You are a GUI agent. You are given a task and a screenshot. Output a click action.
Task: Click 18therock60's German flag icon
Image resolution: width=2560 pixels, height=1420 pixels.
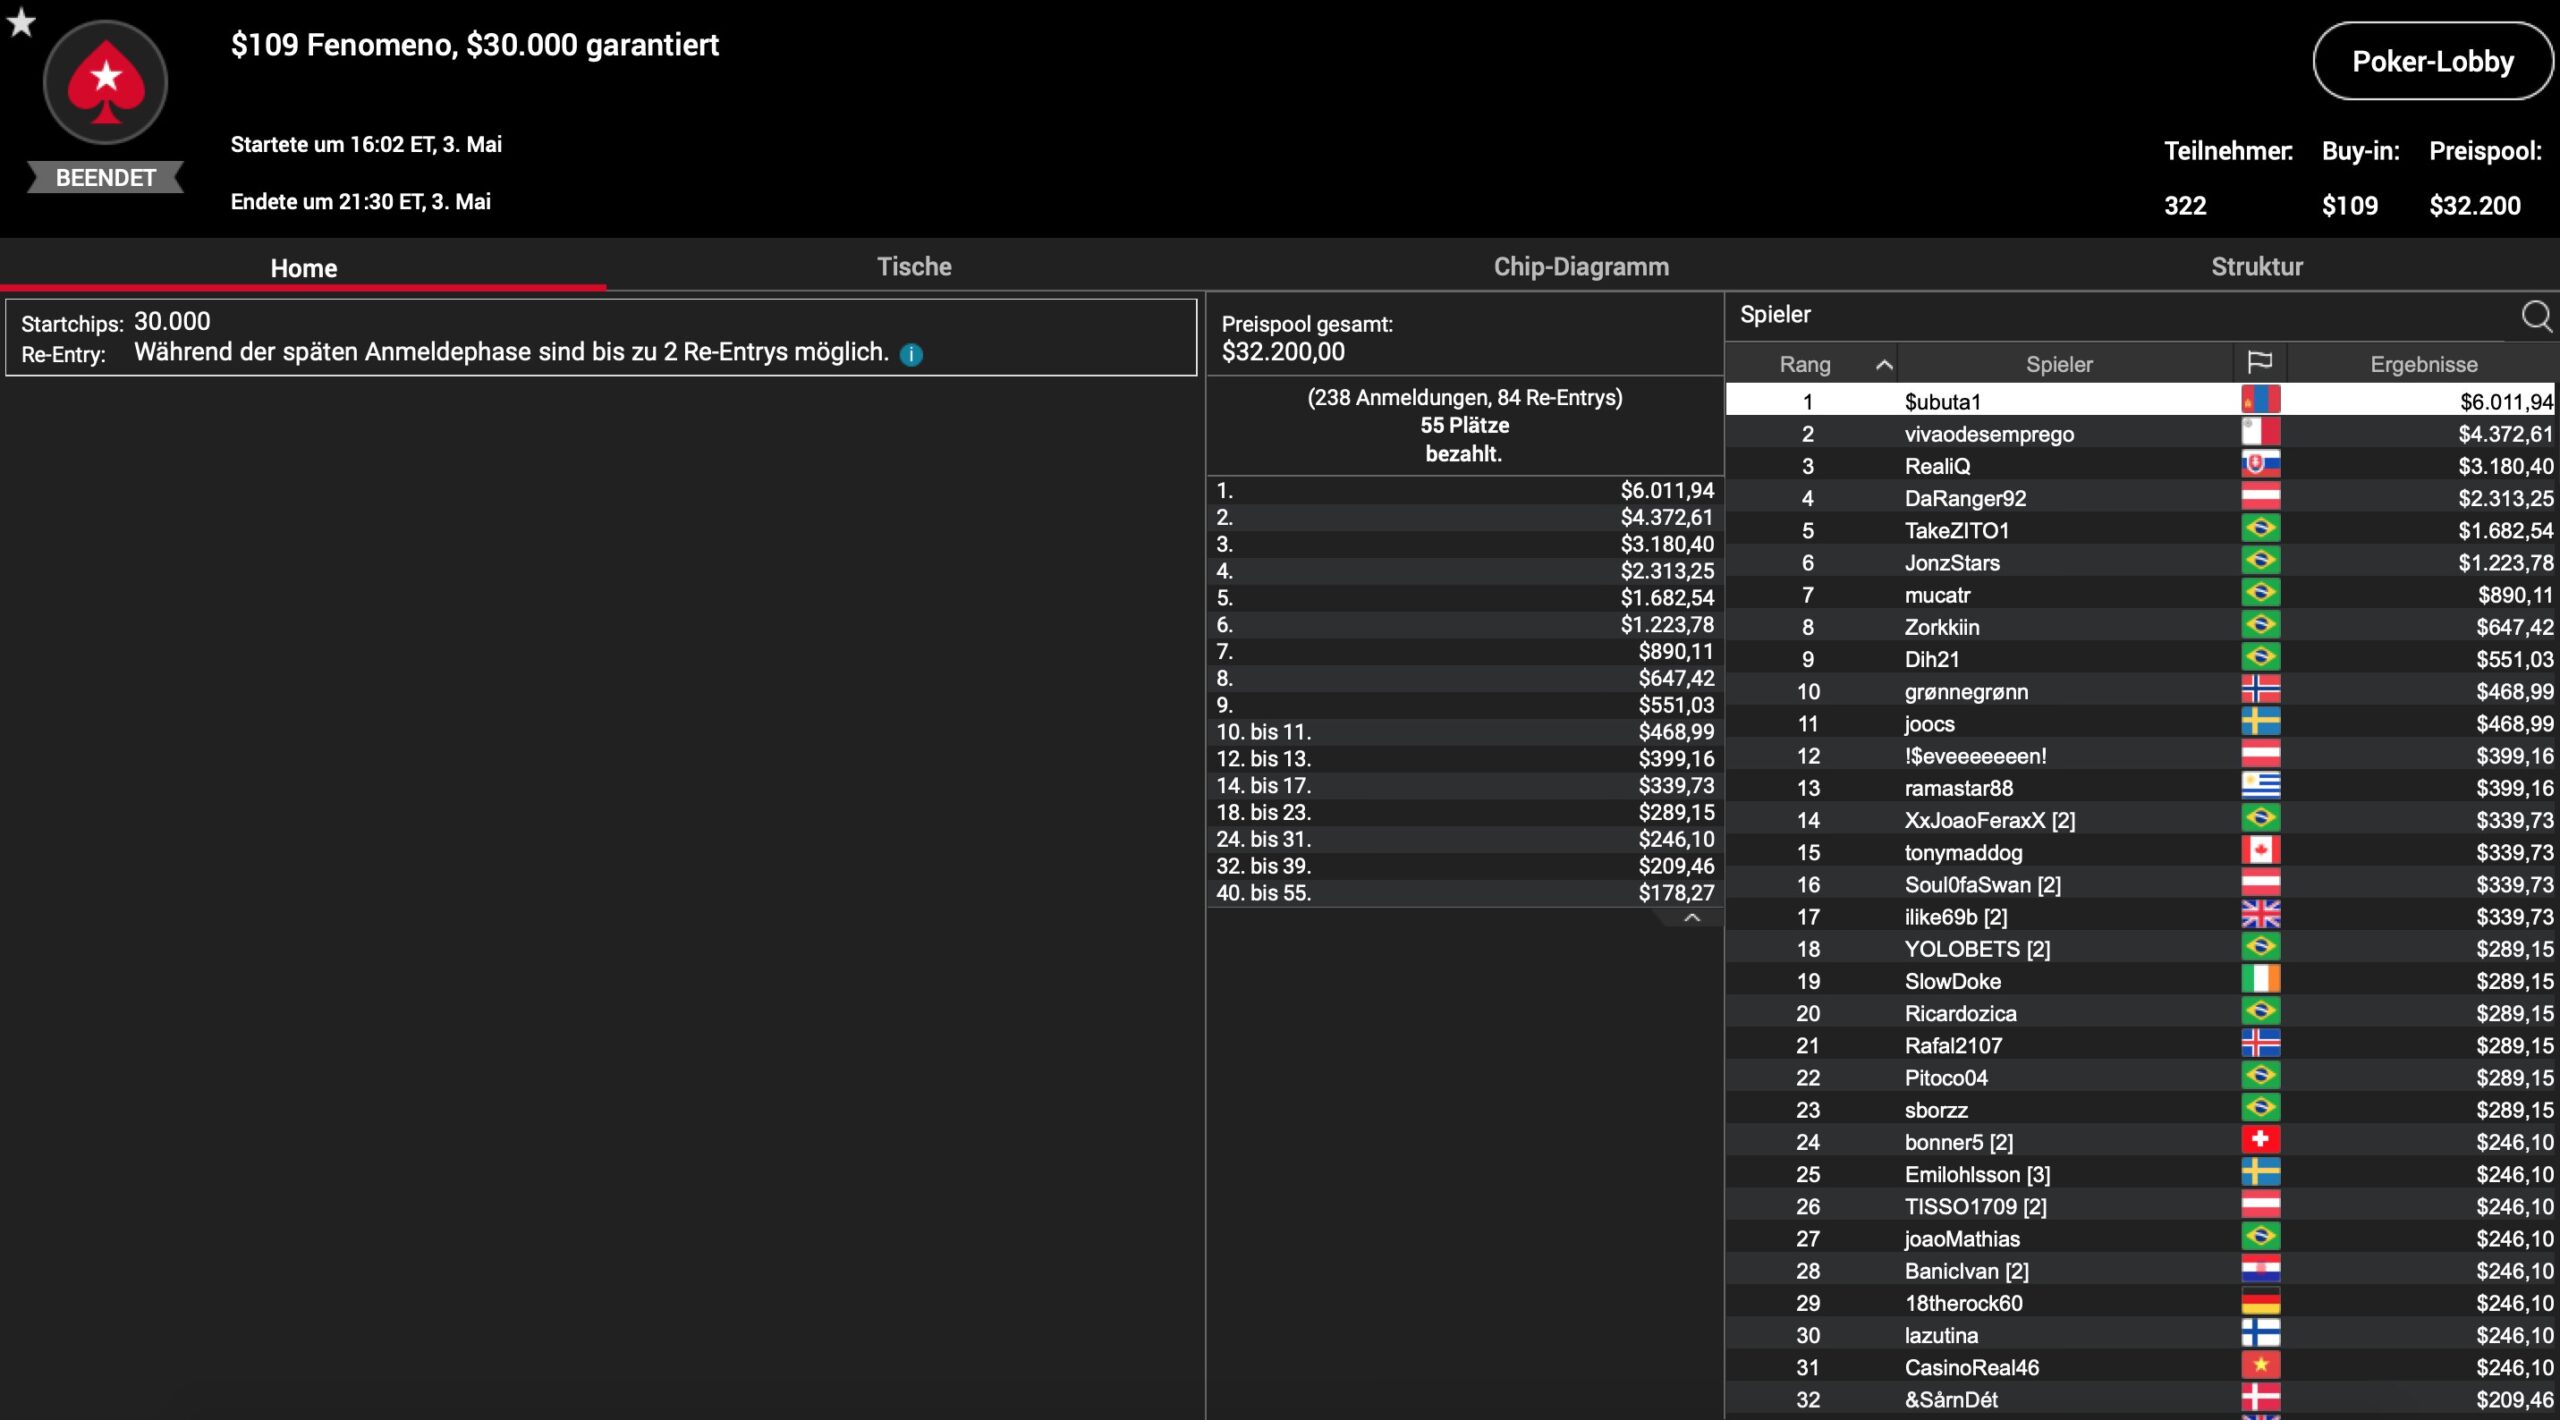[x=2260, y=1302]
